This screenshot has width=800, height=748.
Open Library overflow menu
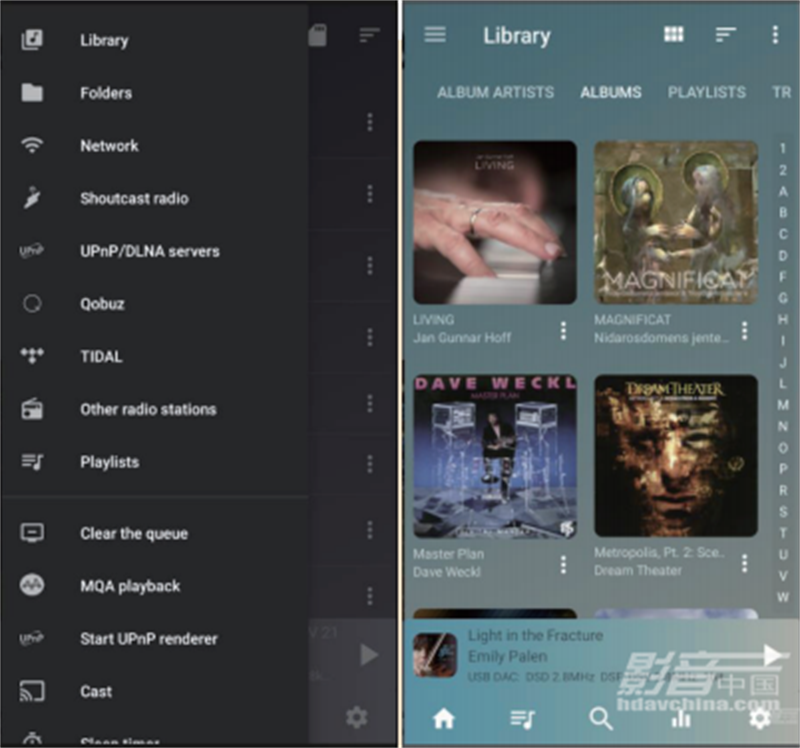[775, 35]
